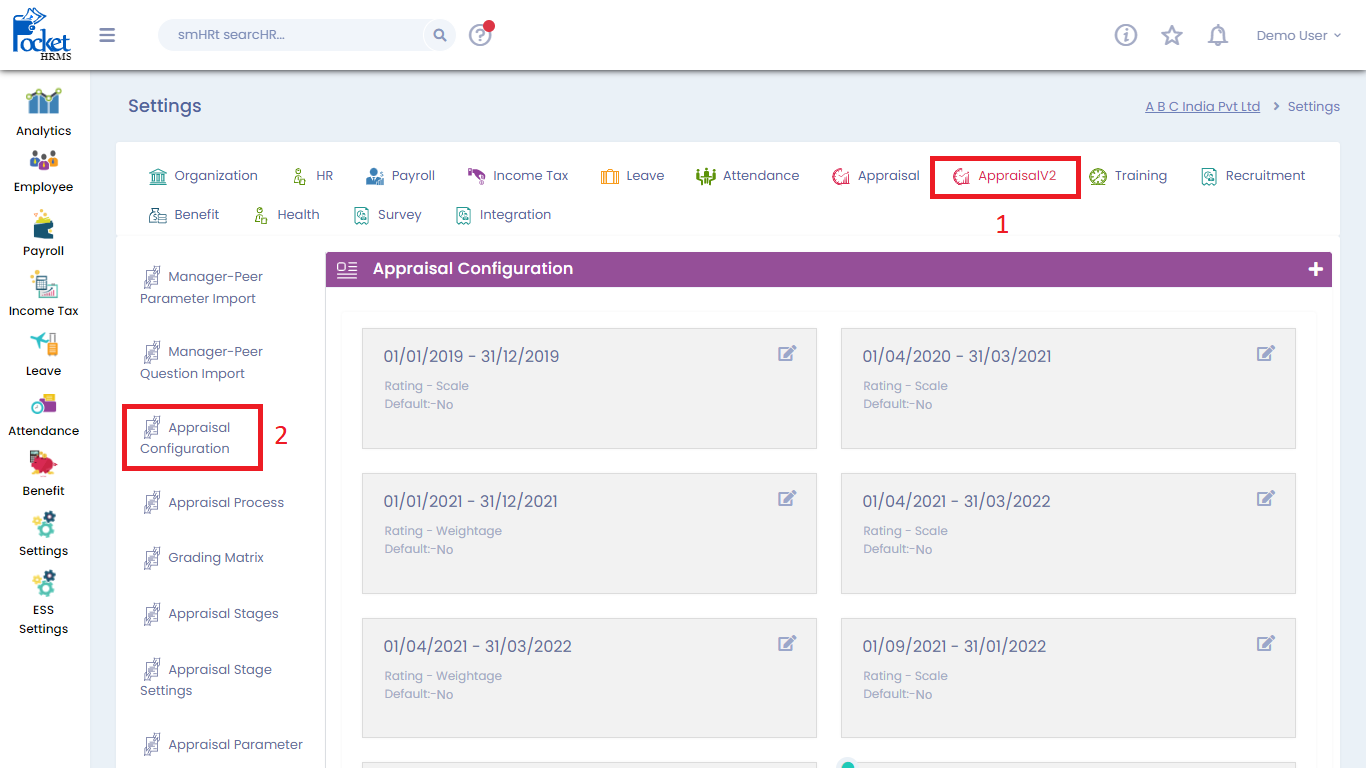The image size is (1366, 768).
Task: Open the help question mark icon
Action: [x=480, y=35]
